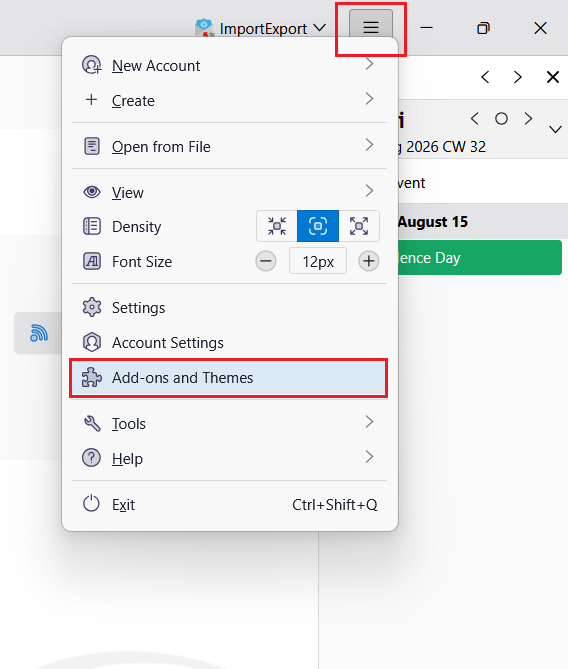The image size is (568, 669).
Task: Click the feeds RSS icon
Action: (x=39, y=333)
